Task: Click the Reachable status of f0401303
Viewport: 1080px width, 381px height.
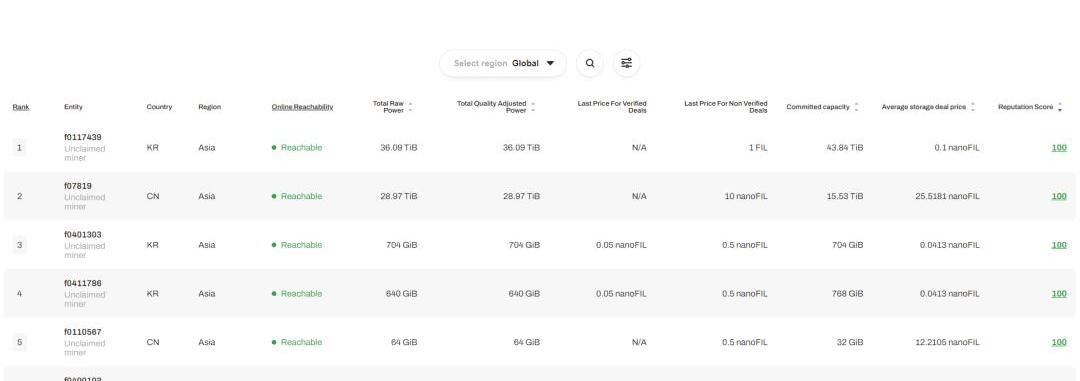Action: (x=297, y=245)
